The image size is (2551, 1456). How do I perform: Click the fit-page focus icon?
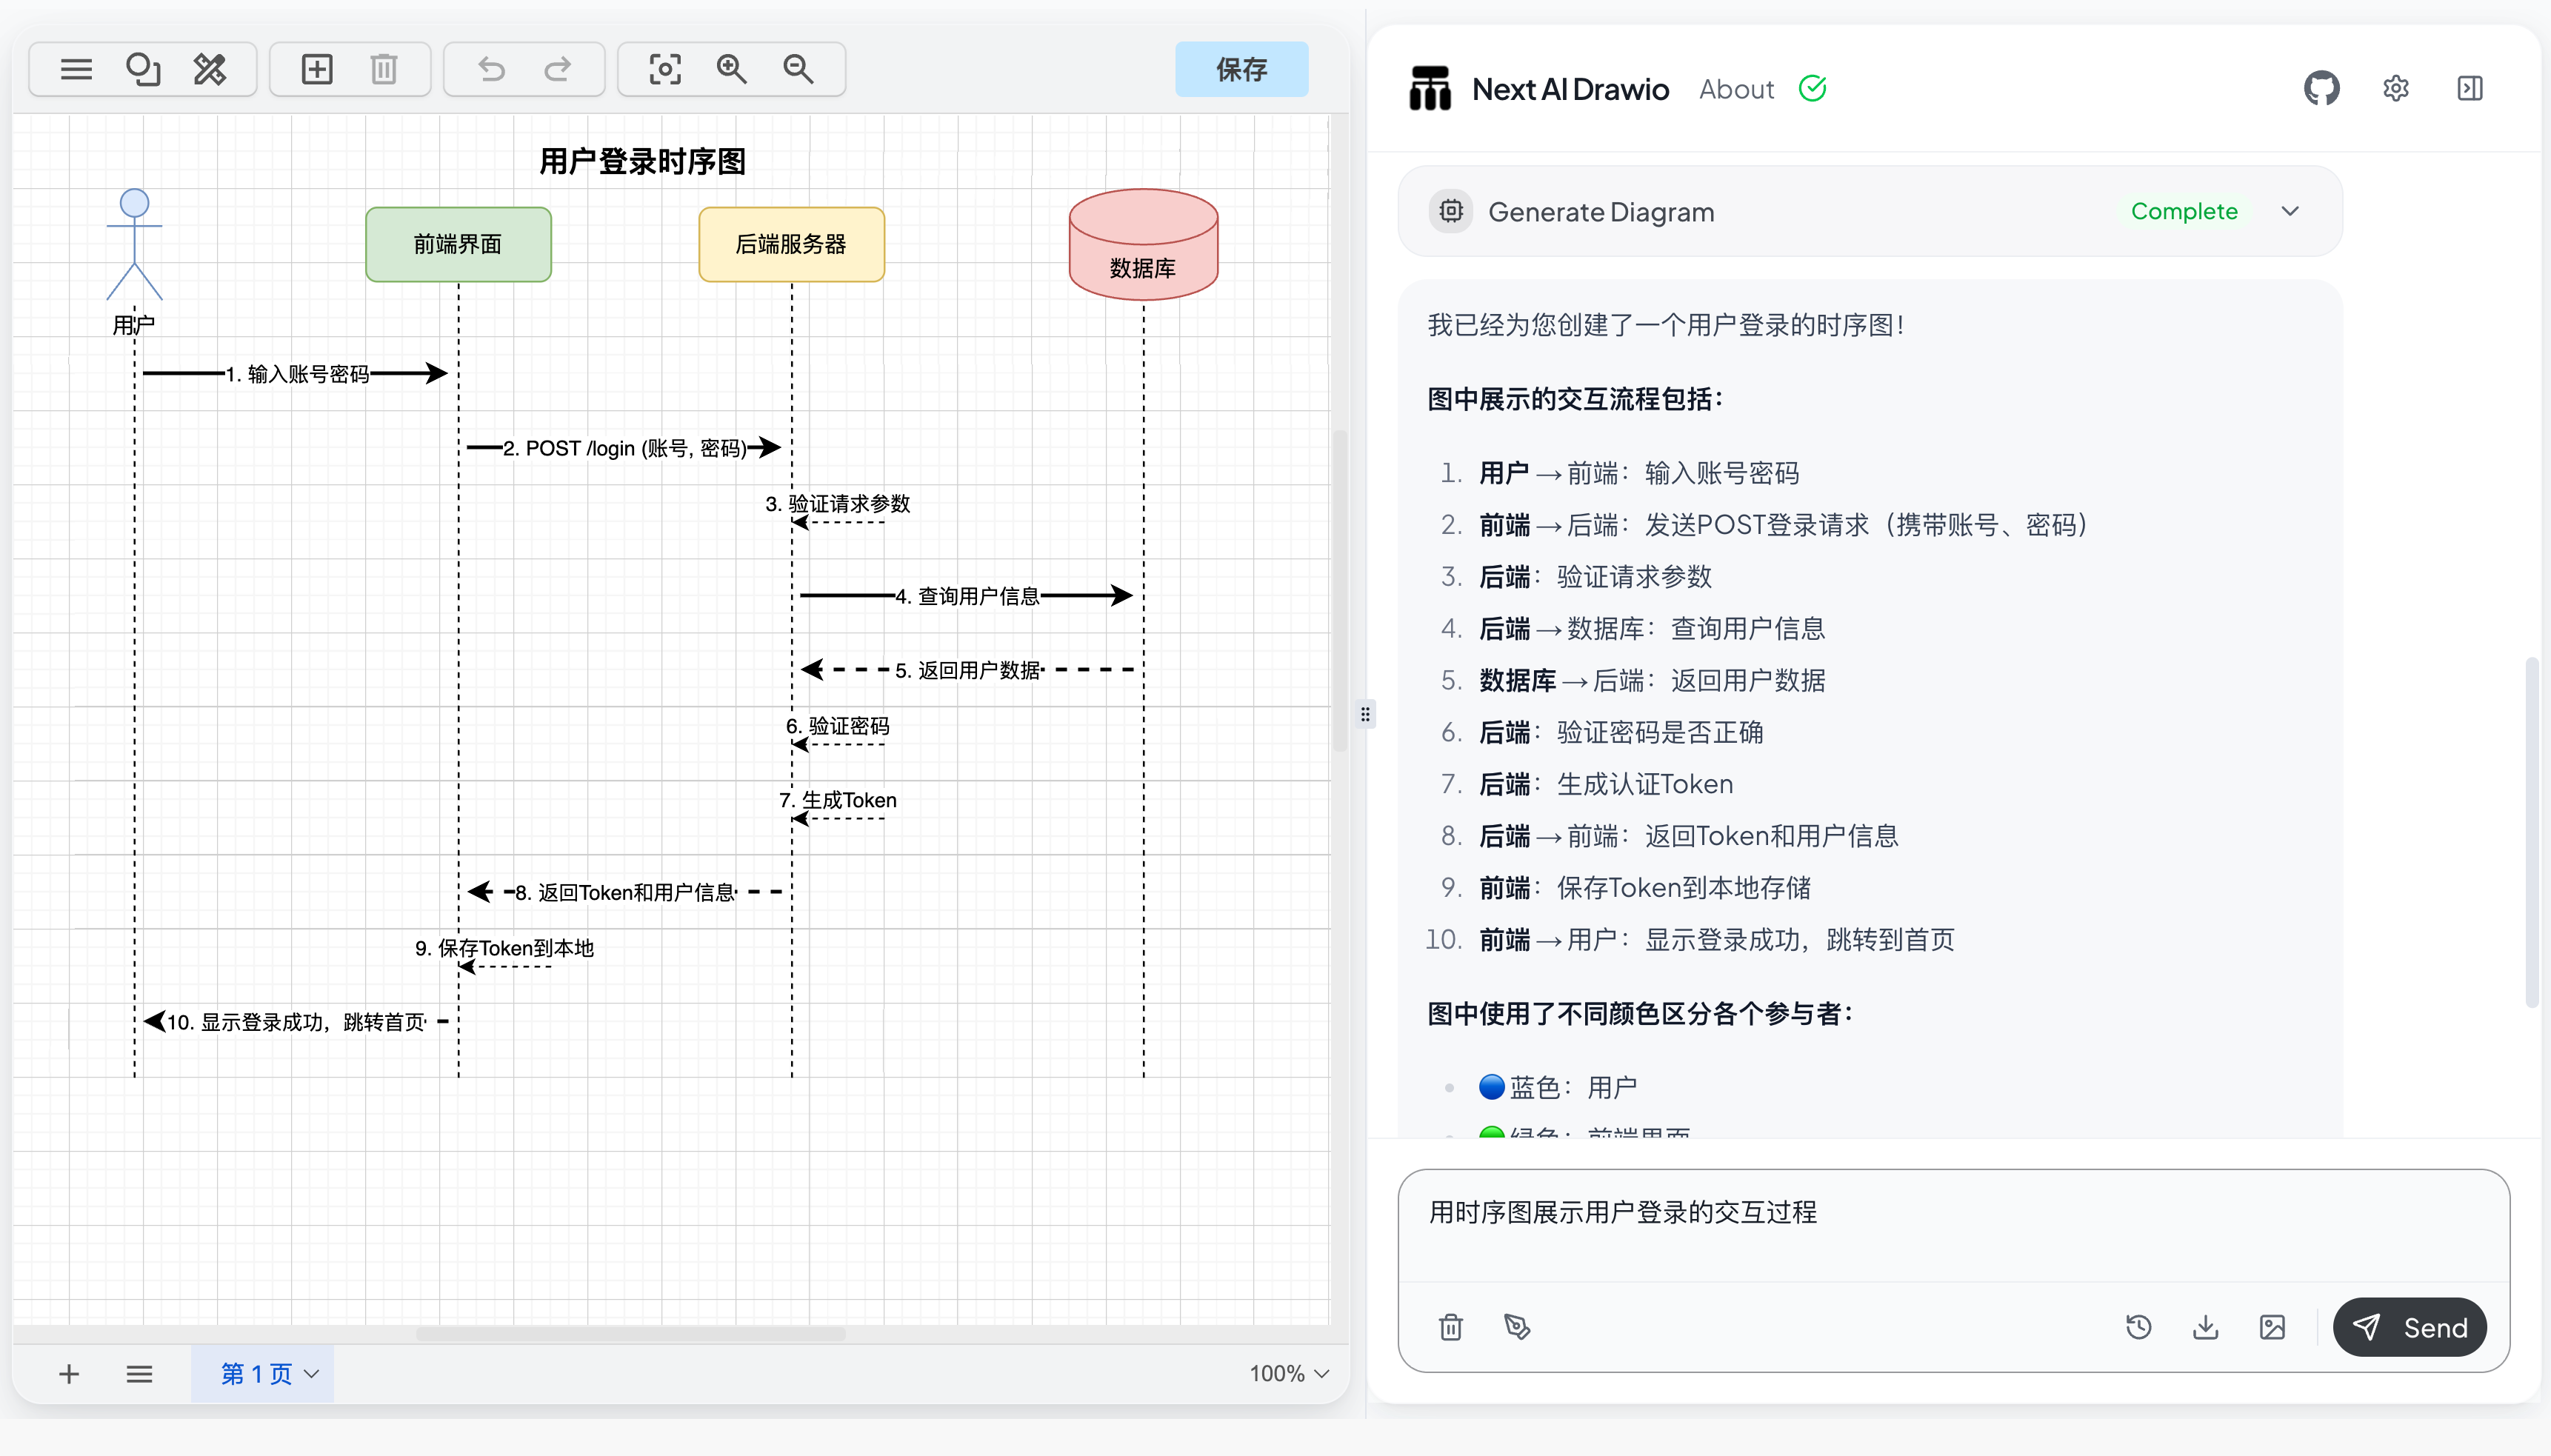tap(665, 69)
